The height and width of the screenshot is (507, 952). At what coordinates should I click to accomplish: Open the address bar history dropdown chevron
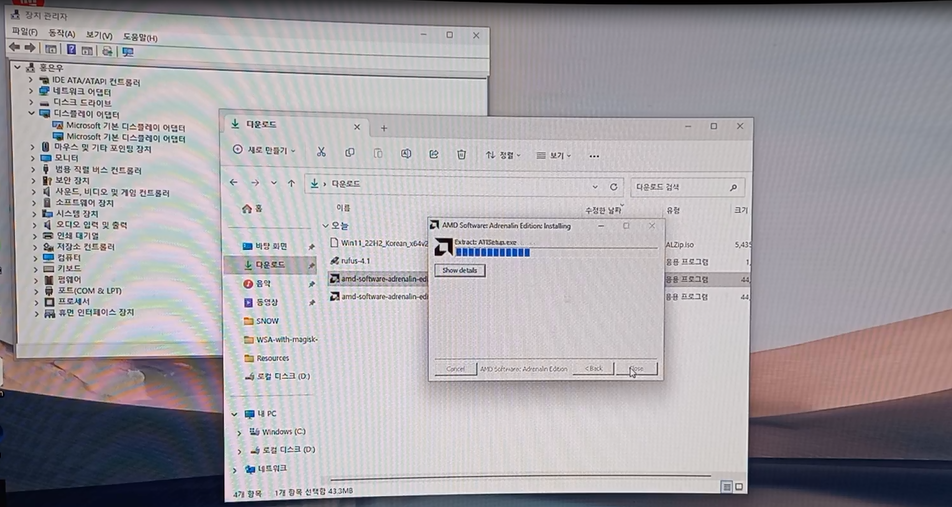pyautogui.click(x=595, y=187)
